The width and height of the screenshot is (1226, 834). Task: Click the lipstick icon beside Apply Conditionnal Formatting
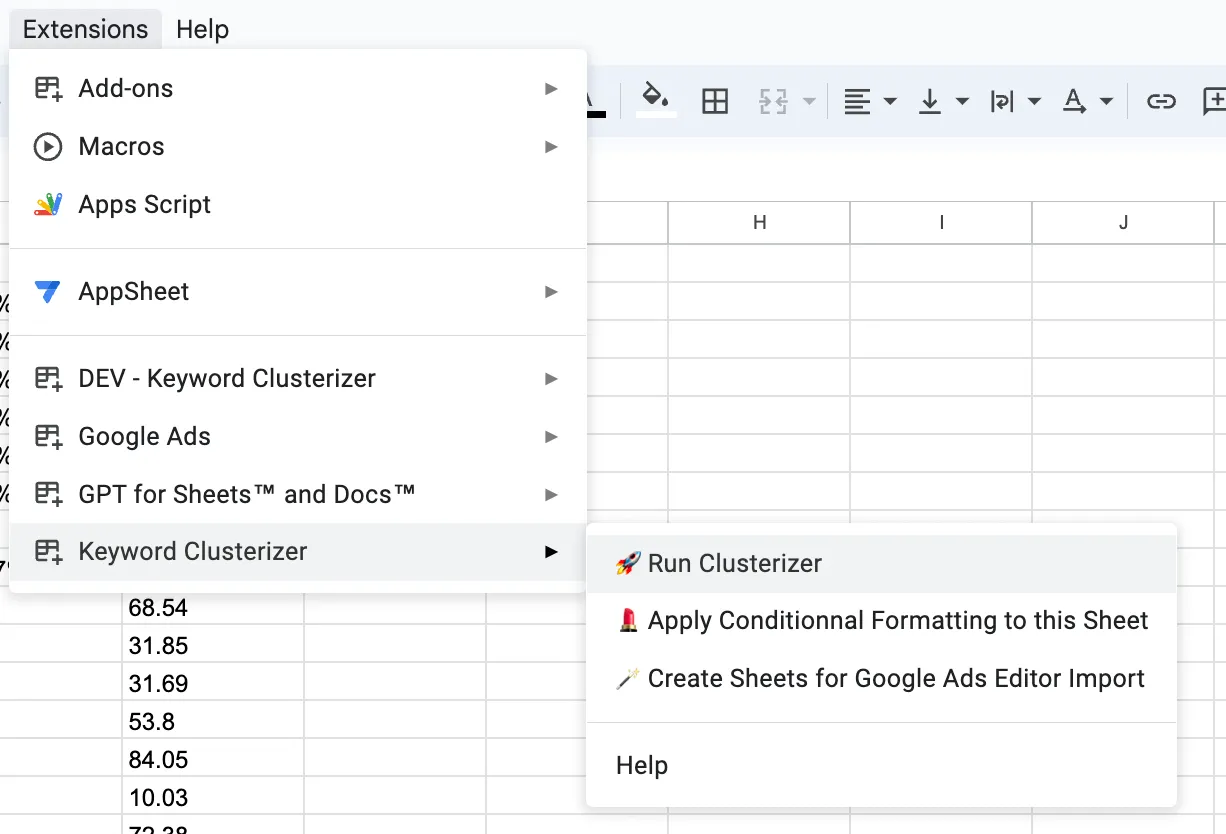coord(628,621)
